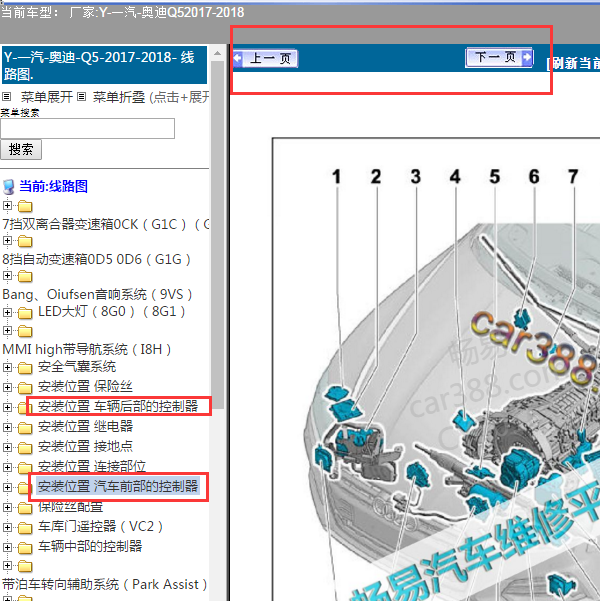Screen dimensions: 600x601
Task: Expand the 车库门遥控器 (VC2) node
Action: [x=7, y=527]
